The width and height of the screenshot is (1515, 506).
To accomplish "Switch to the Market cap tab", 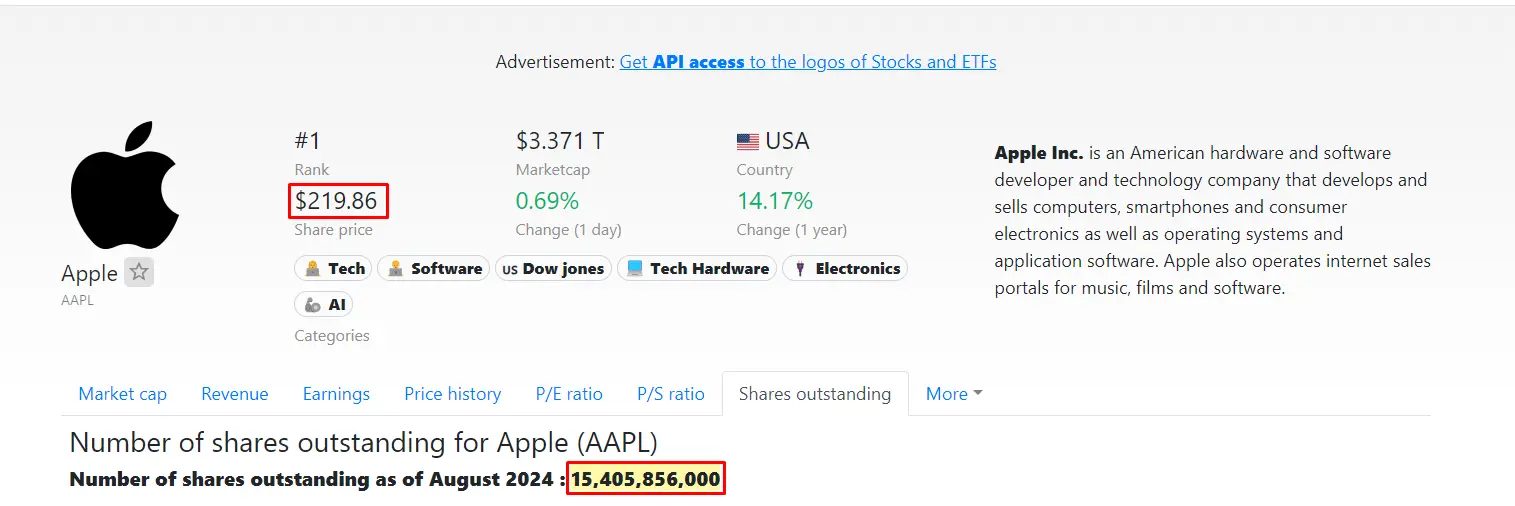I will coord(123,394).
